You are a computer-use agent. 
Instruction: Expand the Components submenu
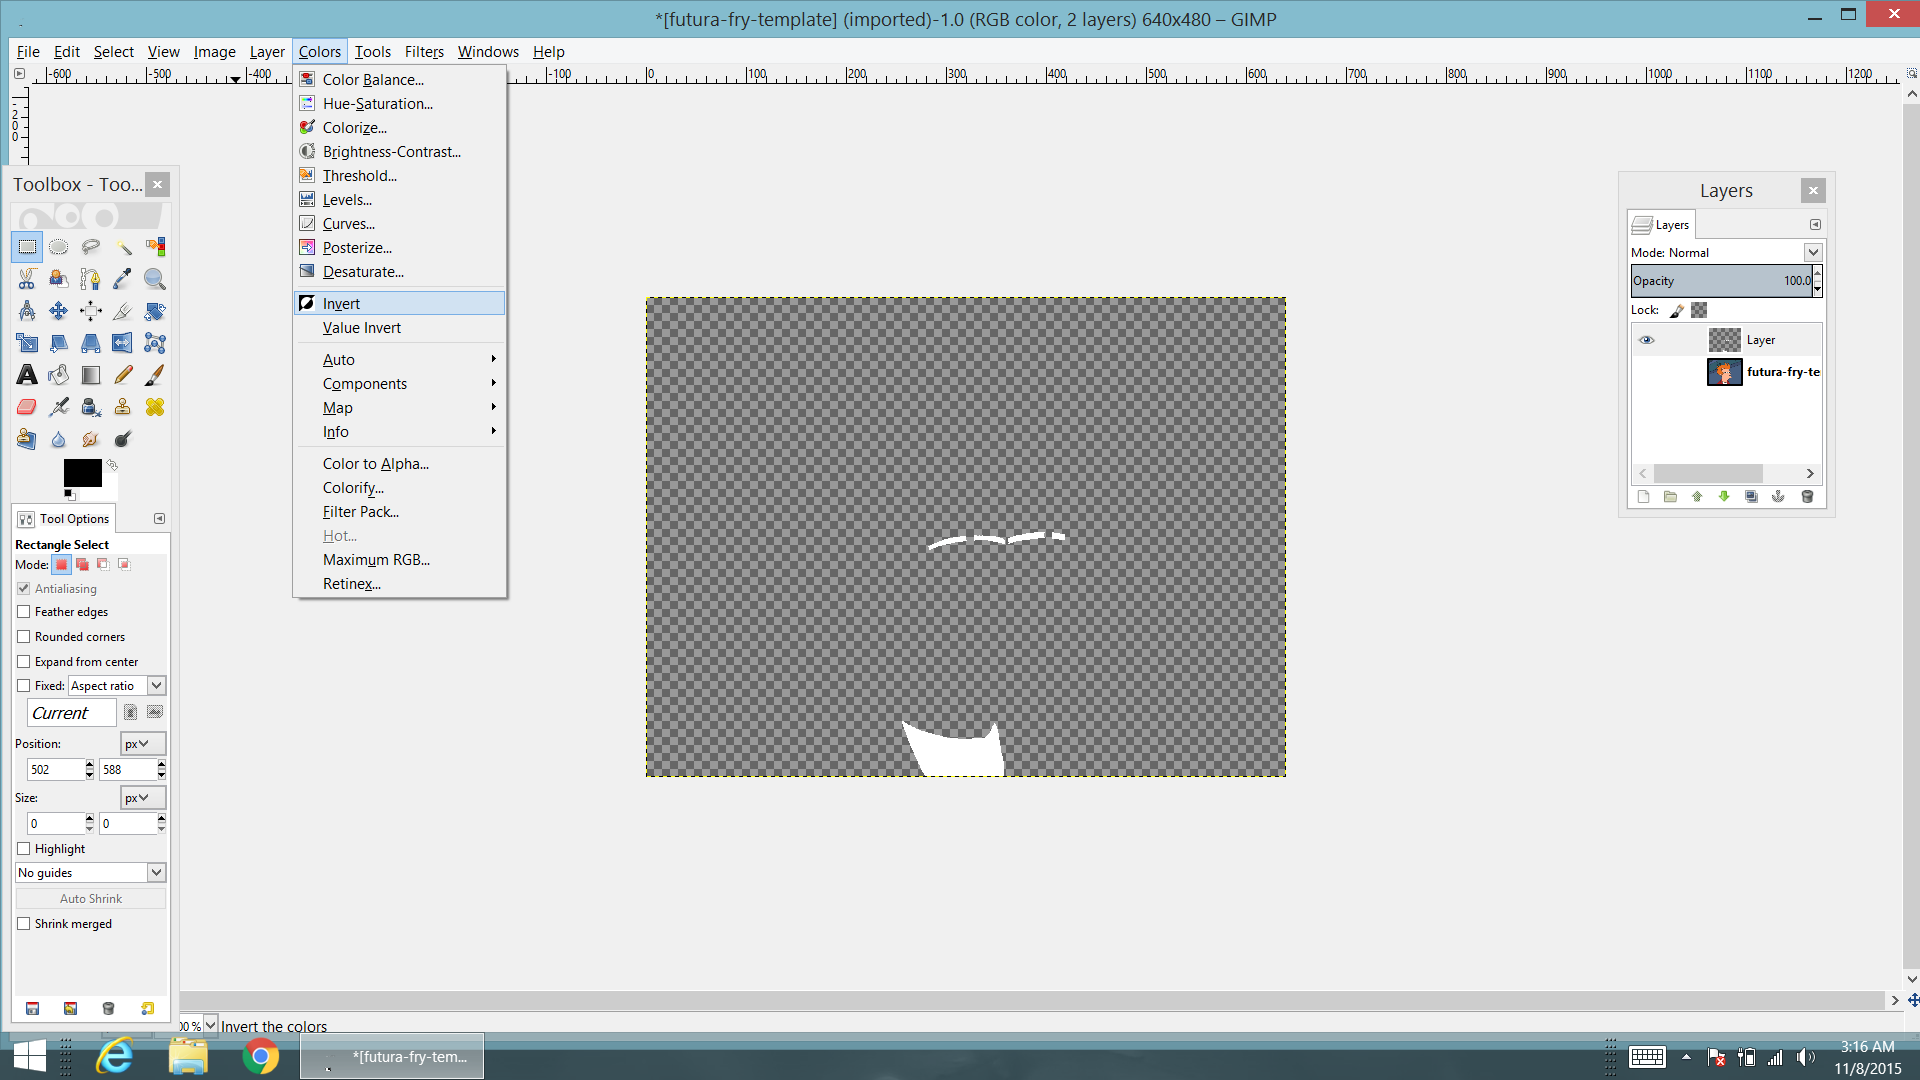click(x=400, y=384)
